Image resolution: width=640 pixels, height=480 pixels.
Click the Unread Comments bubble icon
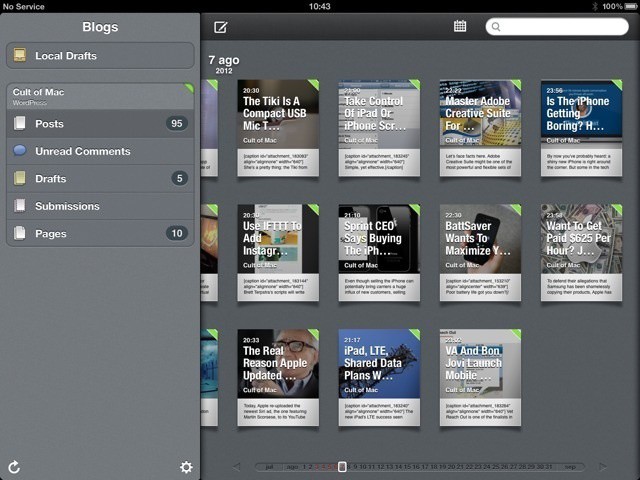pos(20,151)
